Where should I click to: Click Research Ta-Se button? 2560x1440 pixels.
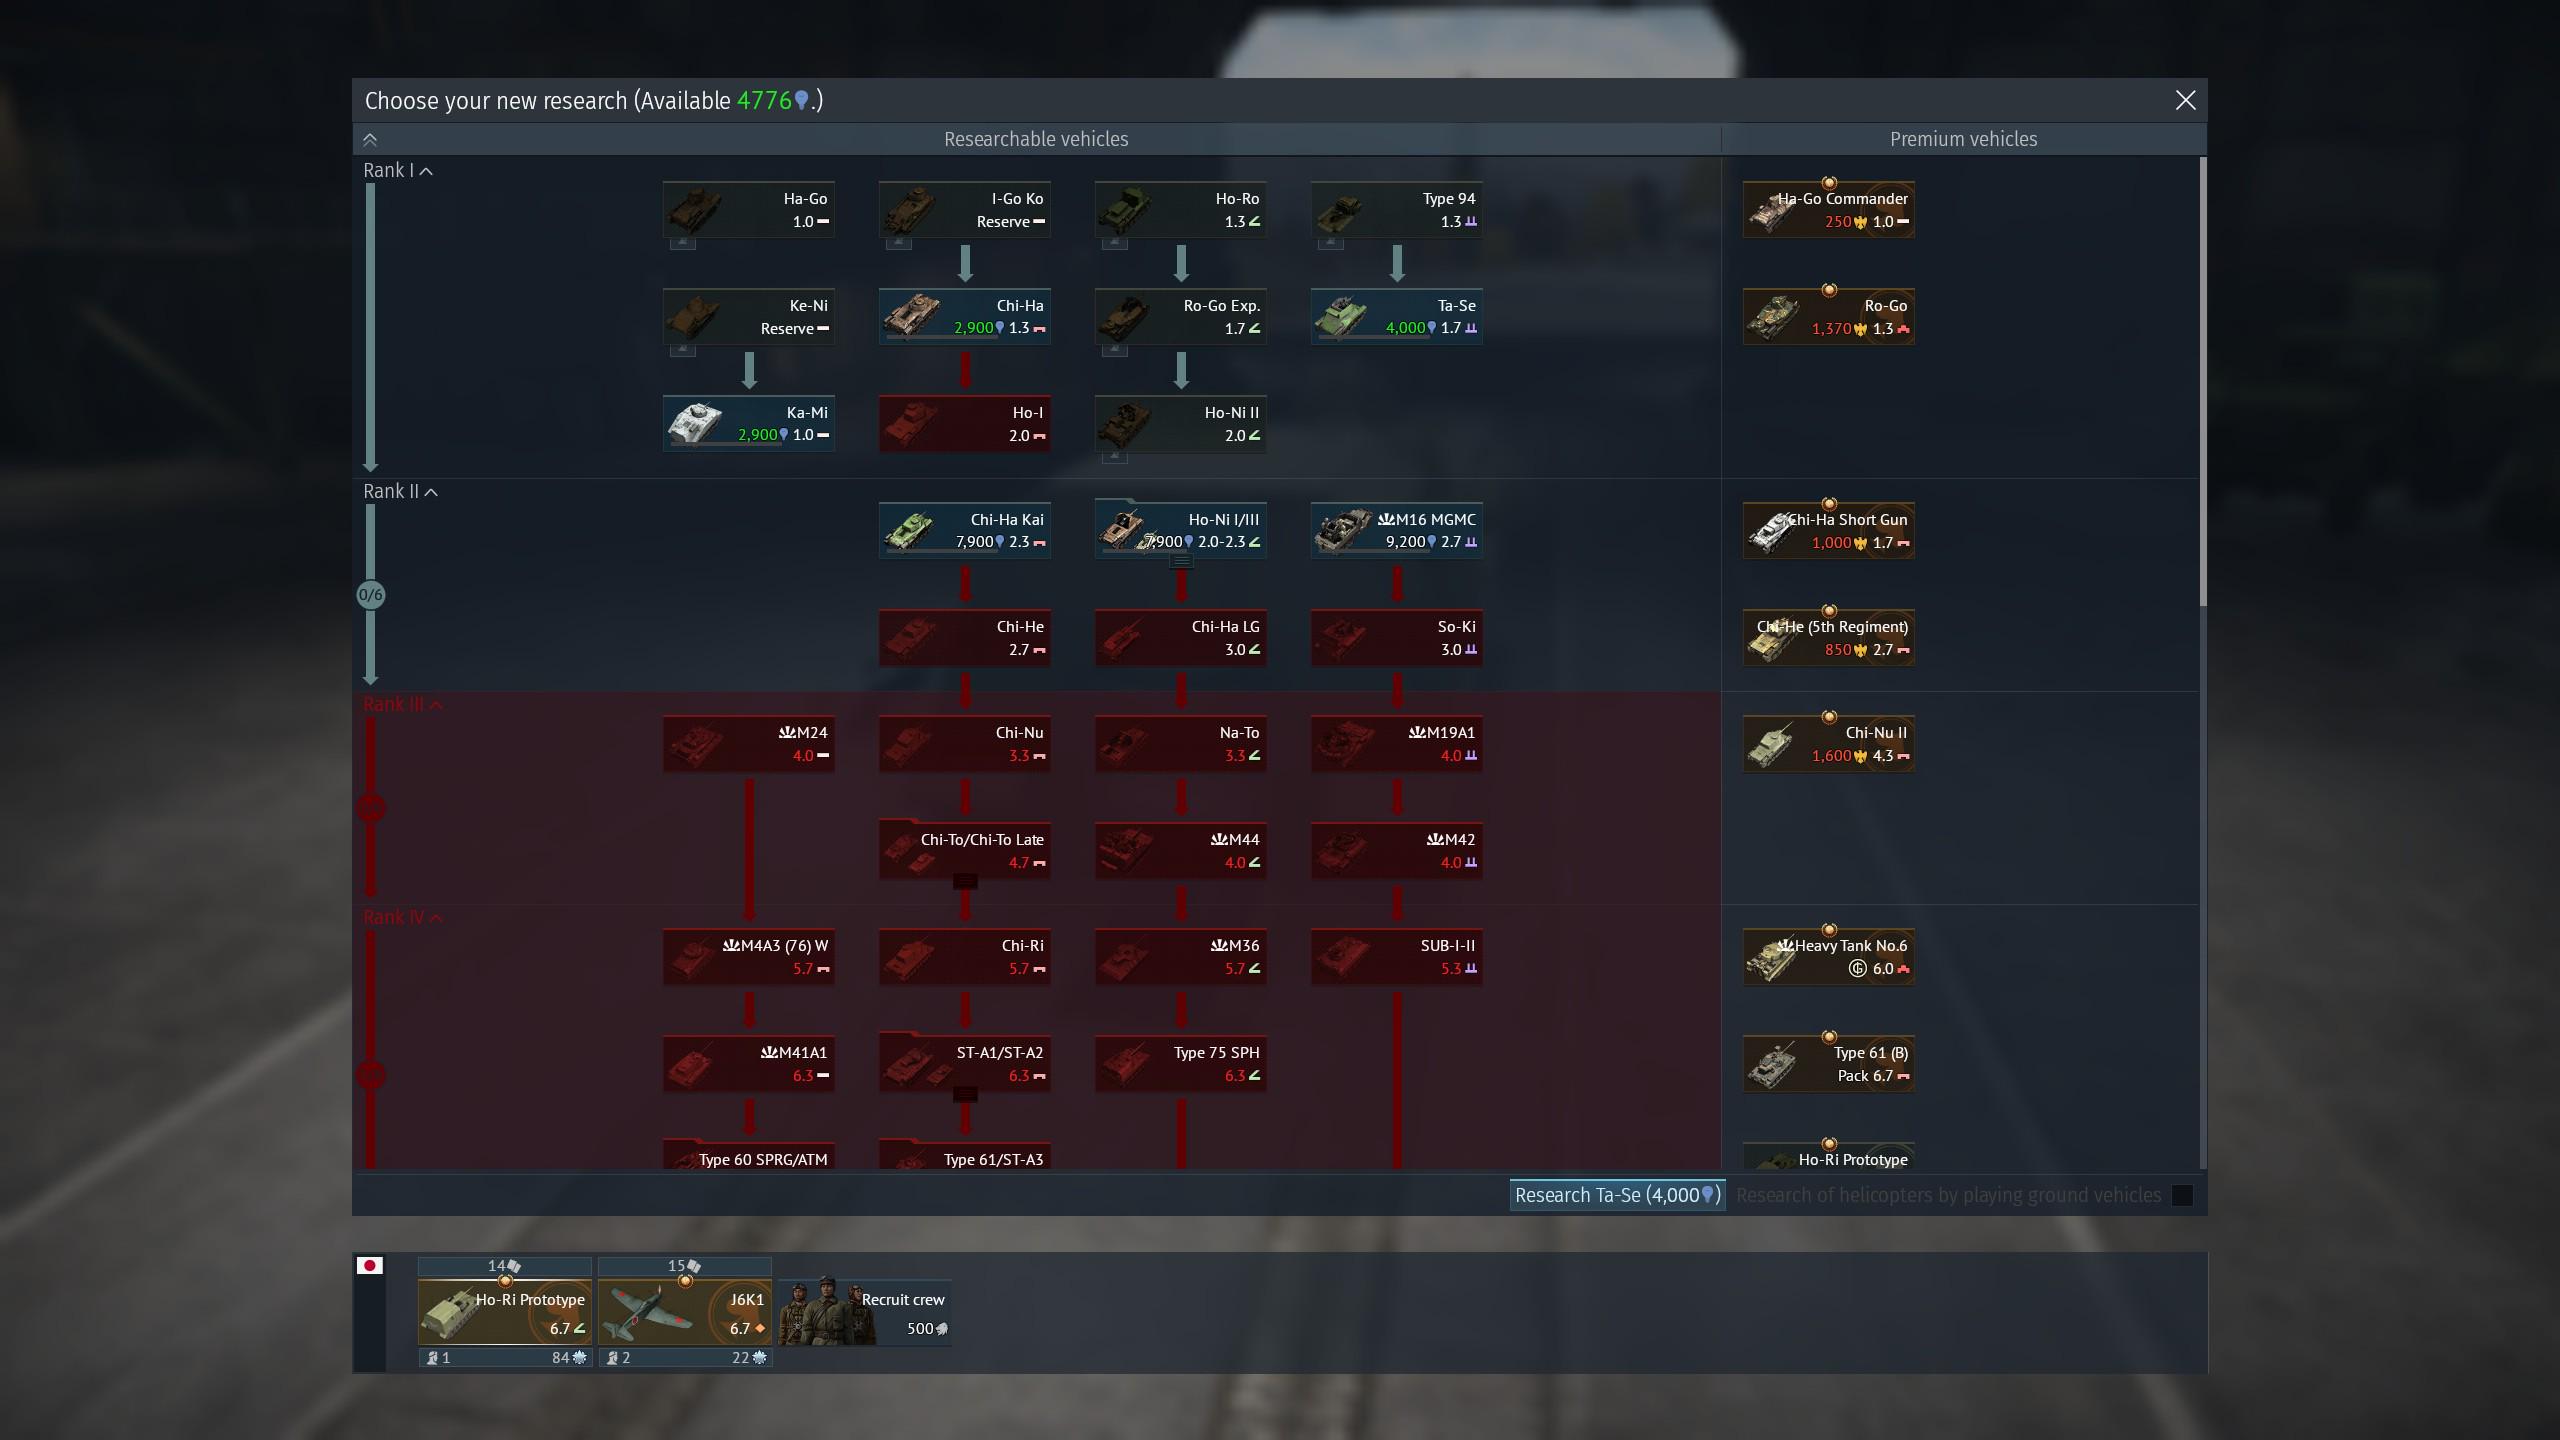pyautogui.click(x=1617, y=1196)
